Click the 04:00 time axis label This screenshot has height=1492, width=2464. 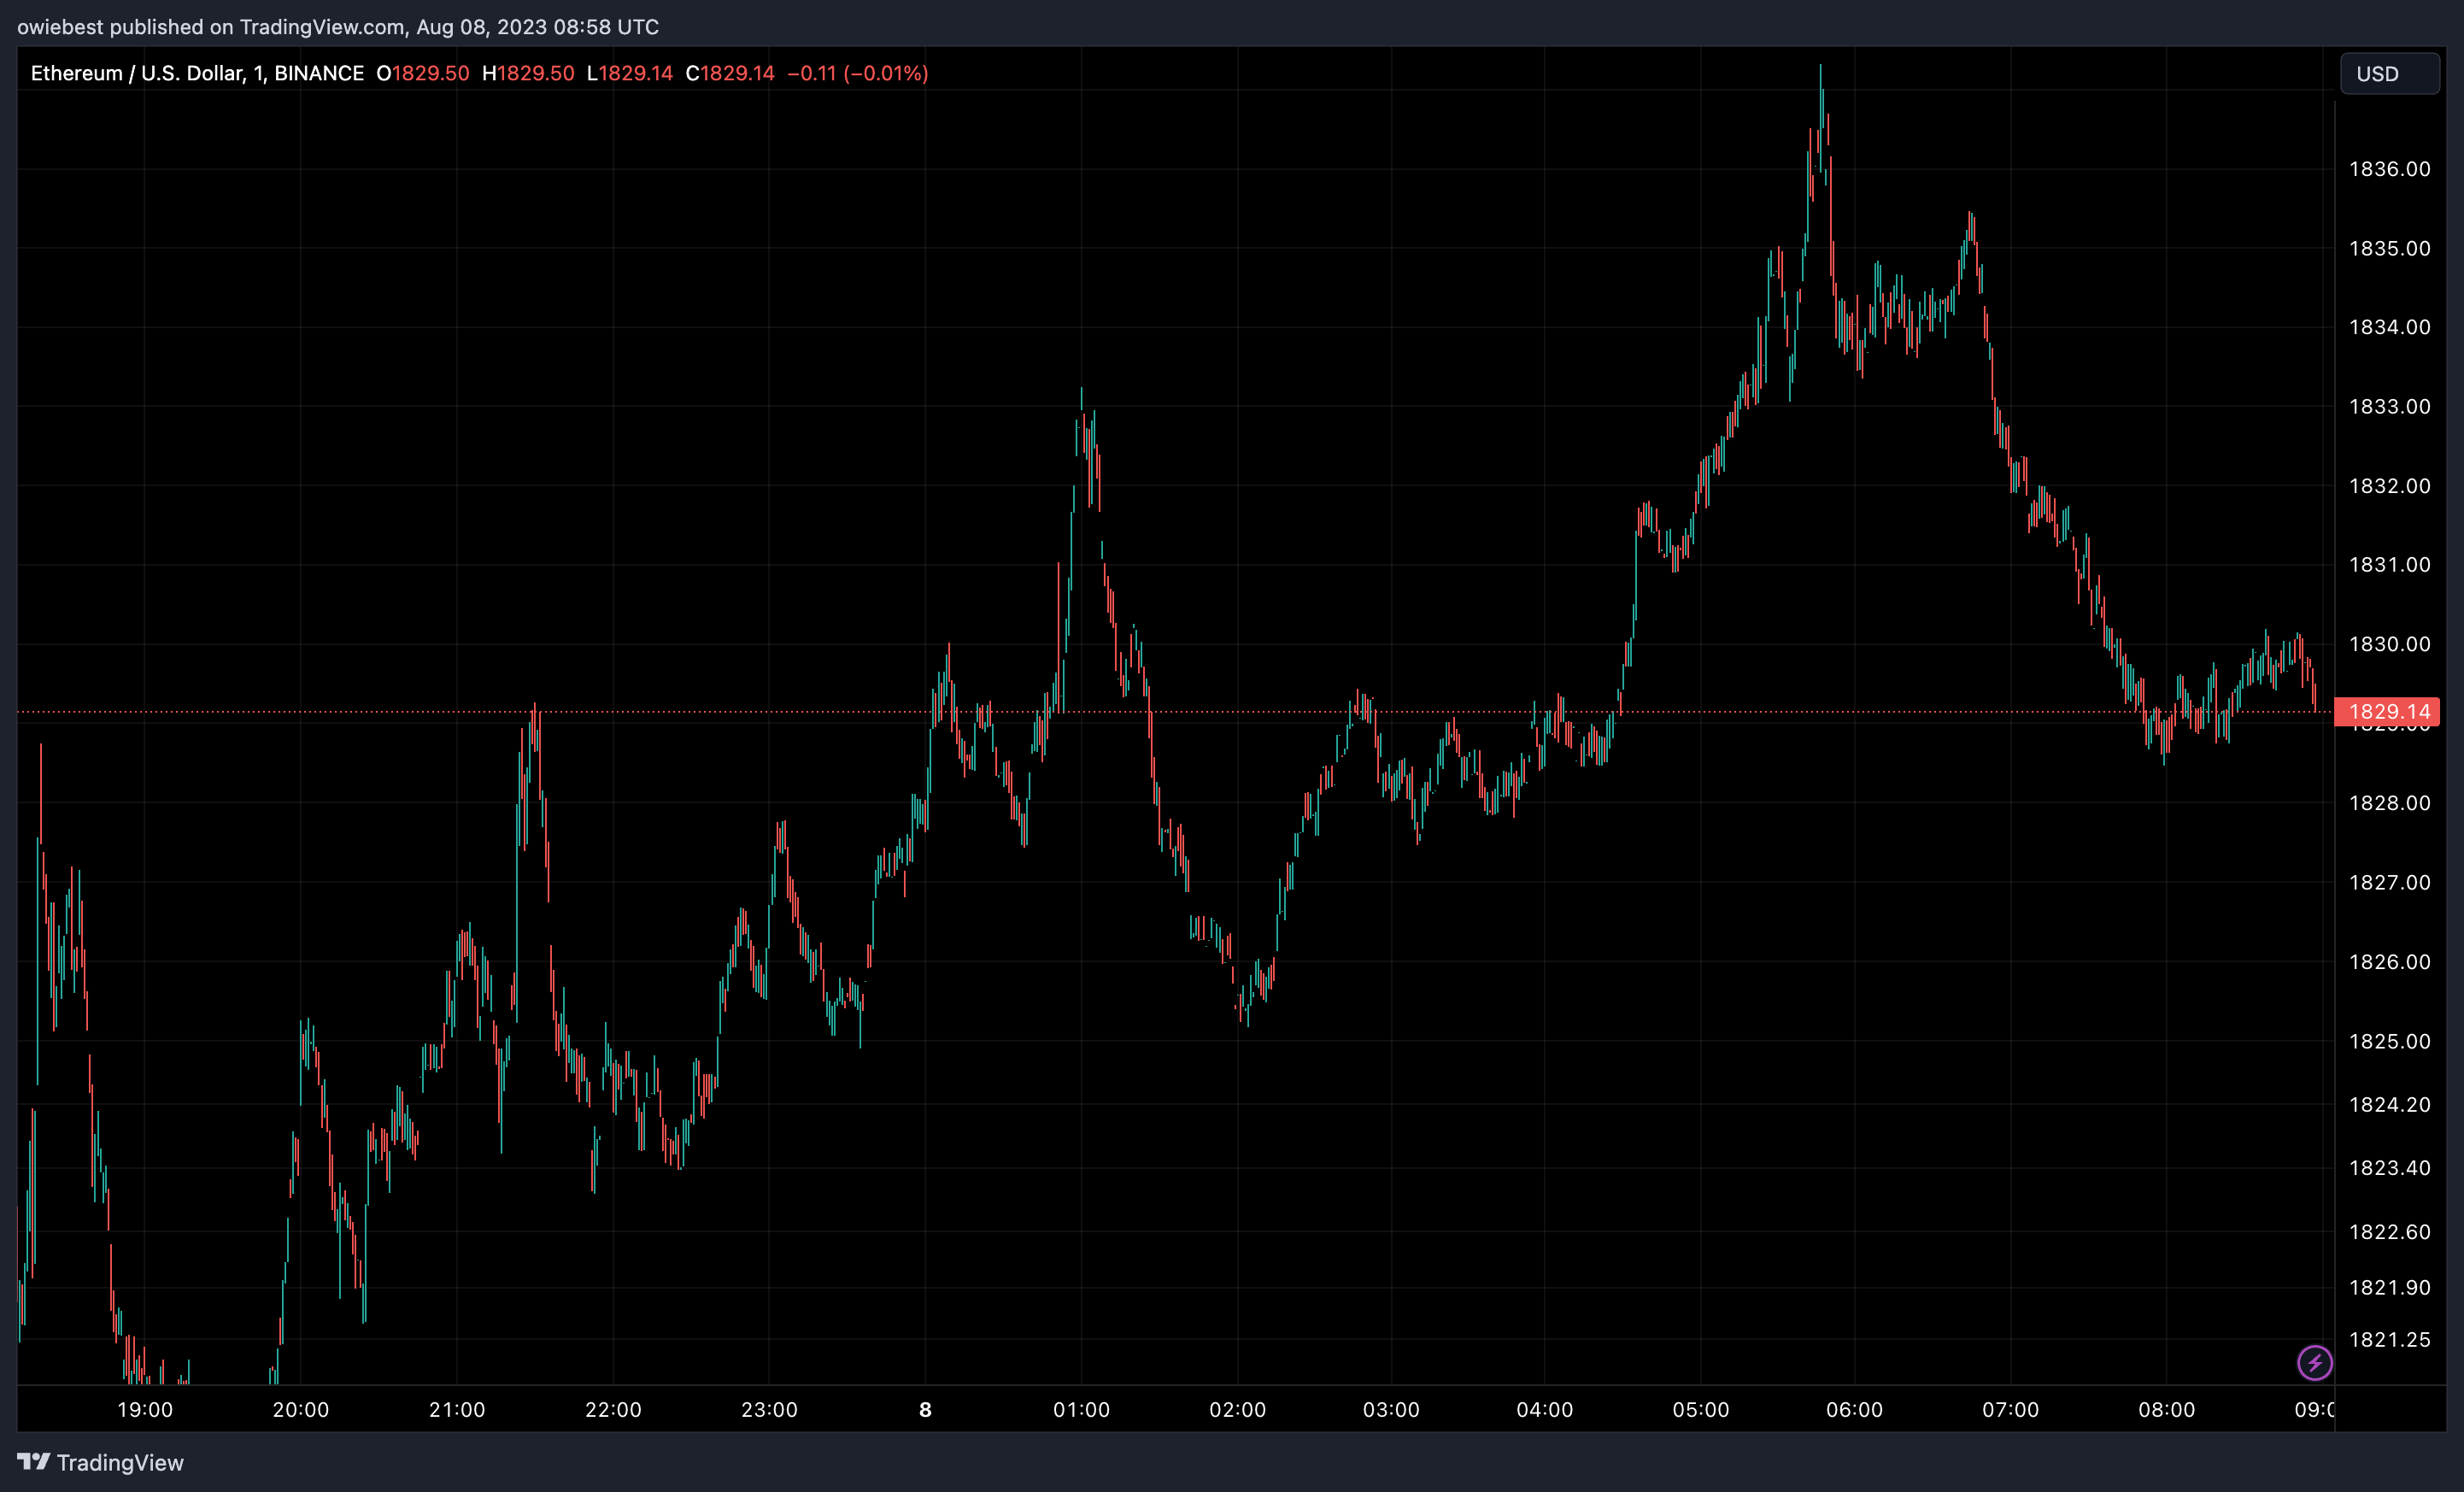point(1545,1409)
